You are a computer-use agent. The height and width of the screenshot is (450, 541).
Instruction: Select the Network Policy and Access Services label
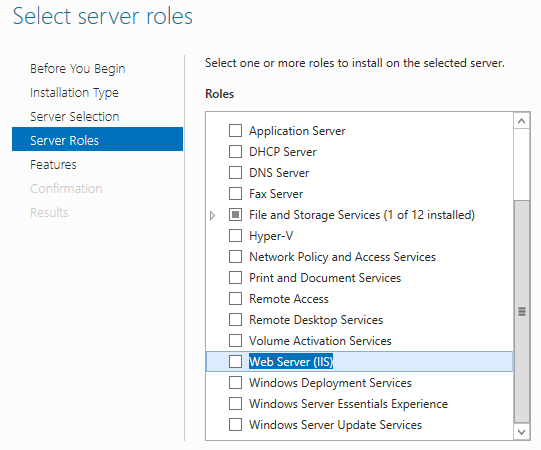pos(343,257)
